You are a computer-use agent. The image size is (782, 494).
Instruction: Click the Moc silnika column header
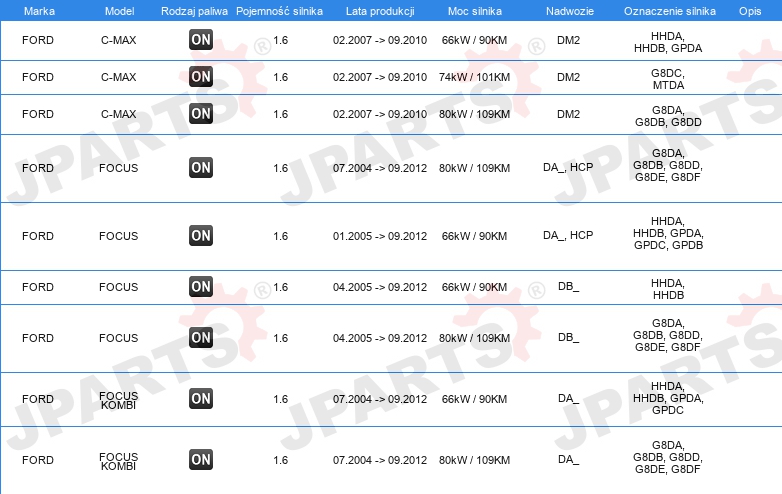tap(474, 11)
